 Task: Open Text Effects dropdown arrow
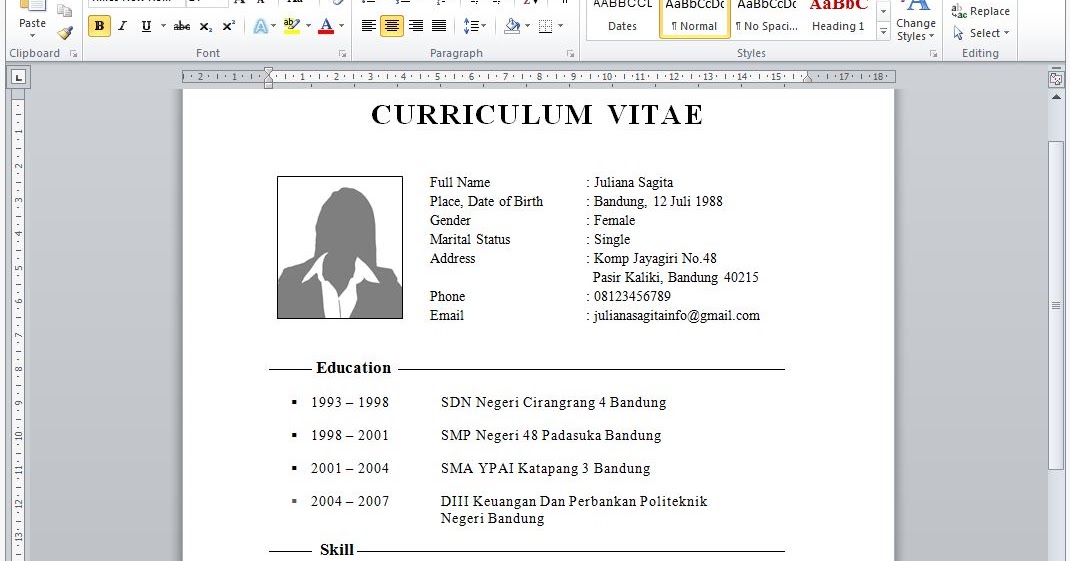pyautogui.click(x=274, y=26)
